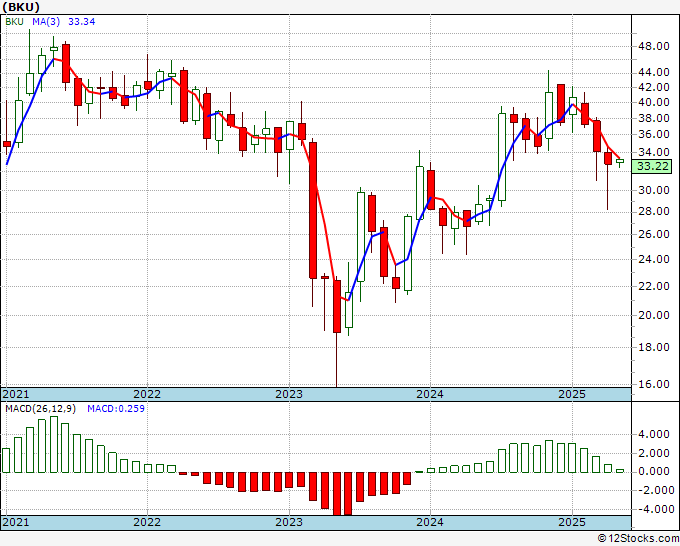This screenshot has width=680, height=546.
Task: Click the 2025 label on MACD timeline
Action: point(572,522)
